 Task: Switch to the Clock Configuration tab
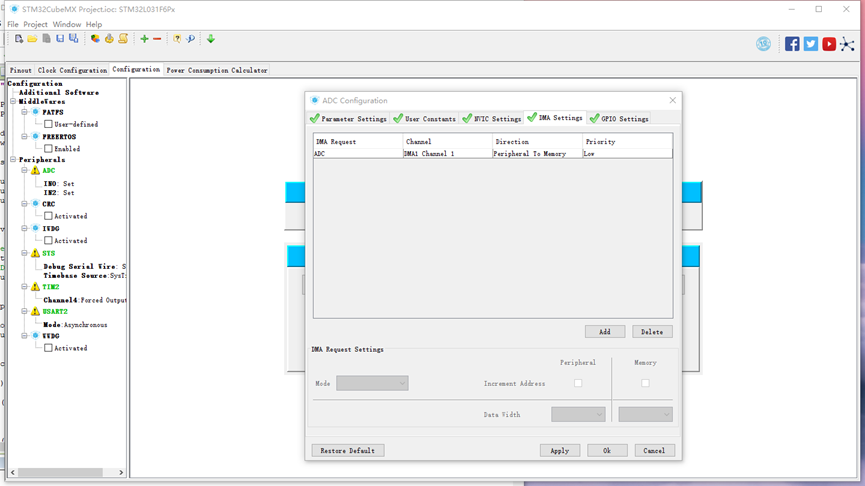point(72,70)
